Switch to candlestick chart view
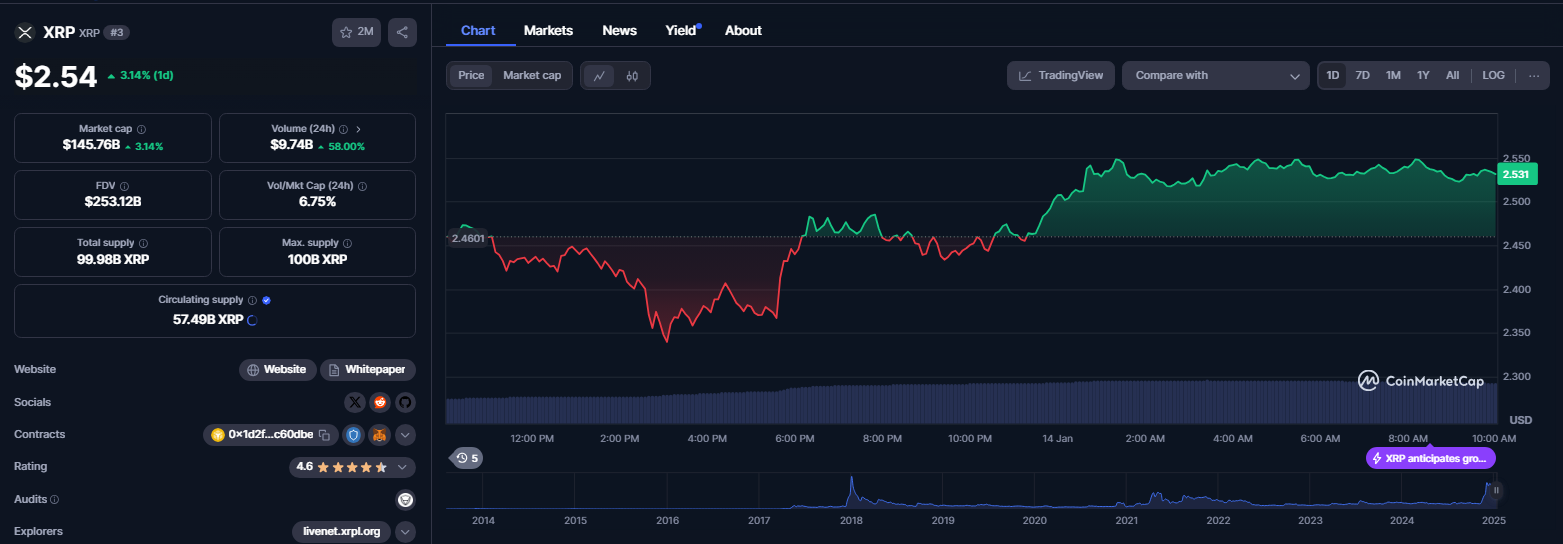1563x544 pixels. (632, 75)
